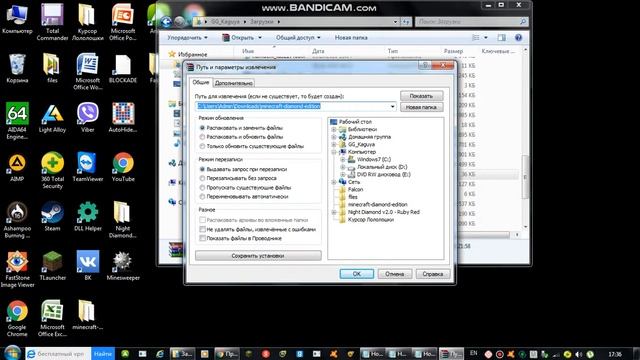Open Упорядочить menu in Explorer
The image size is (640, 360).
pyautogui.click(x=187, y=38)
